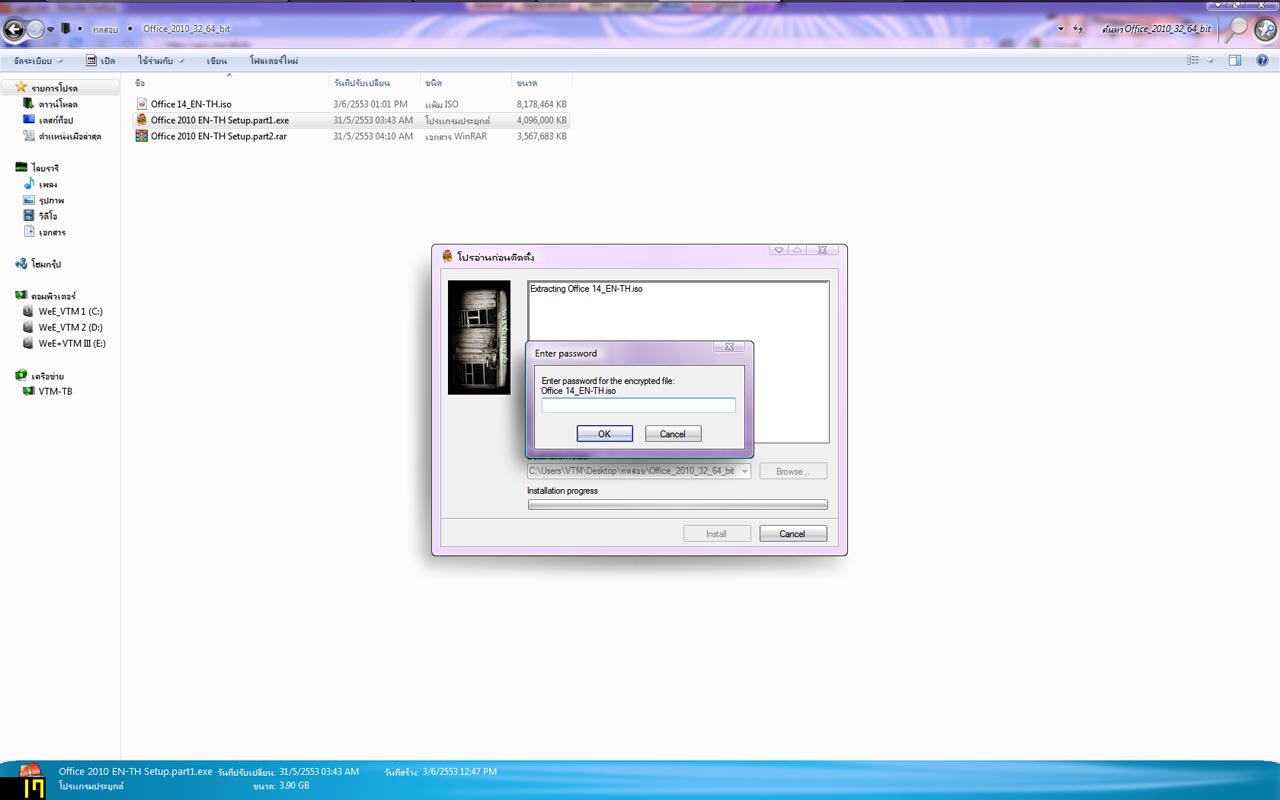
Task: Open the recent locations dropdown arrow
Action: click(52, 29)
